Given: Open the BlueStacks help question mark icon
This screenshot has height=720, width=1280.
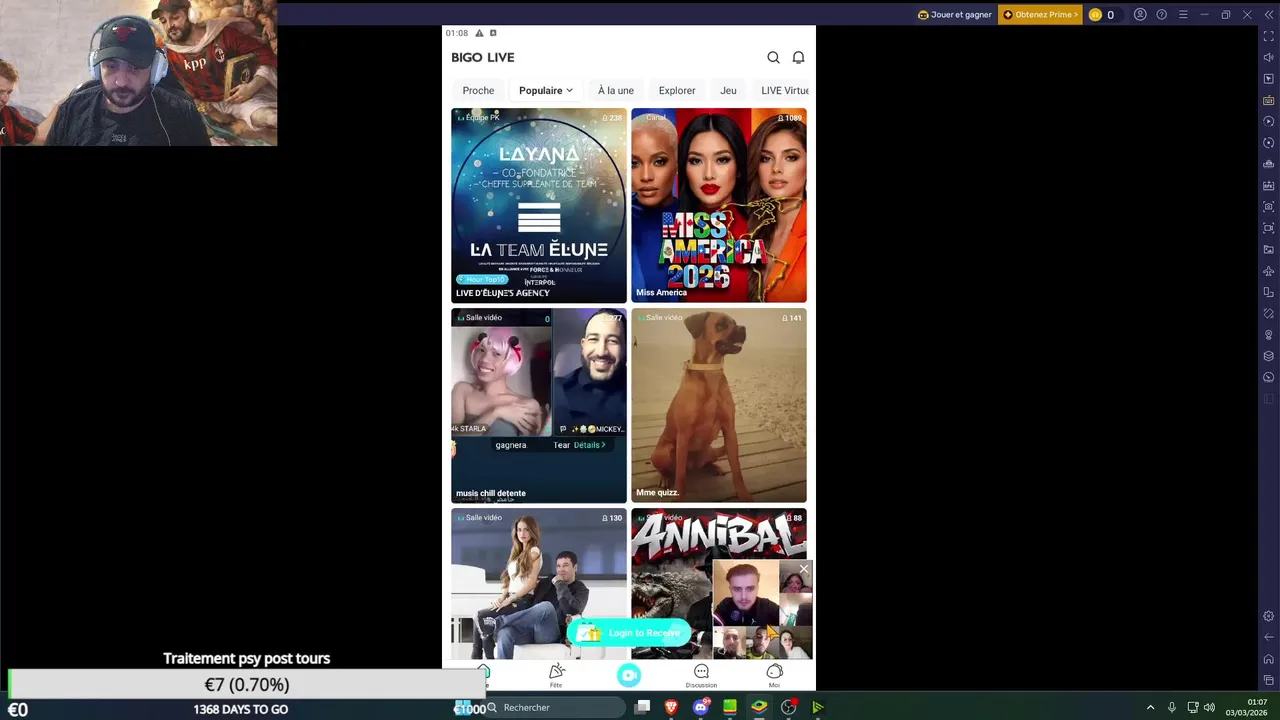Looking at the screenshot, I should point(1161,15).
